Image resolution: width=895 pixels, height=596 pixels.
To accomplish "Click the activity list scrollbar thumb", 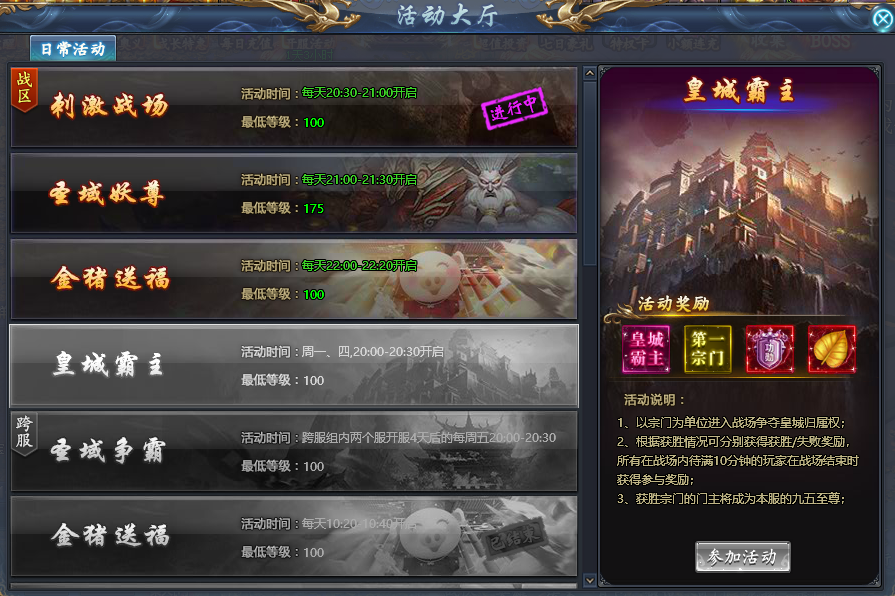I will point(590,173).
